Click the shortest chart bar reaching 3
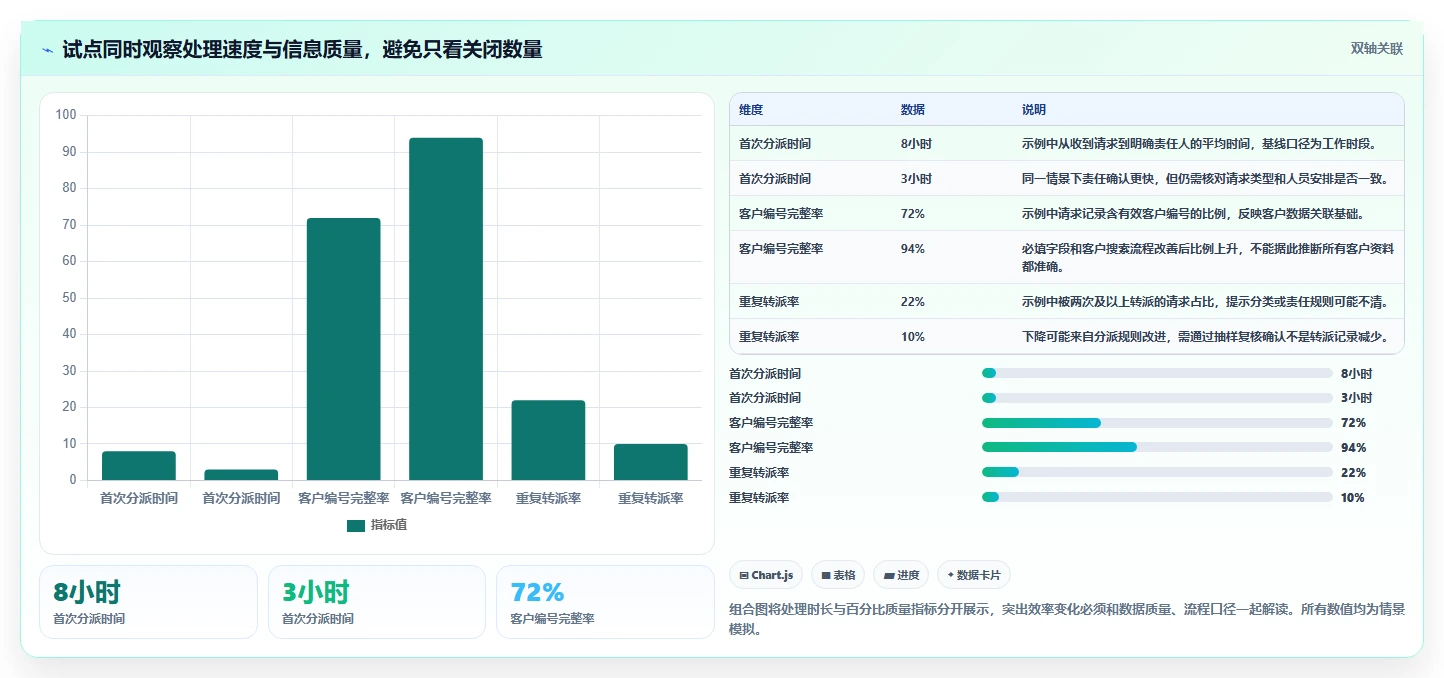1444x678 pixels. (241, 475)
